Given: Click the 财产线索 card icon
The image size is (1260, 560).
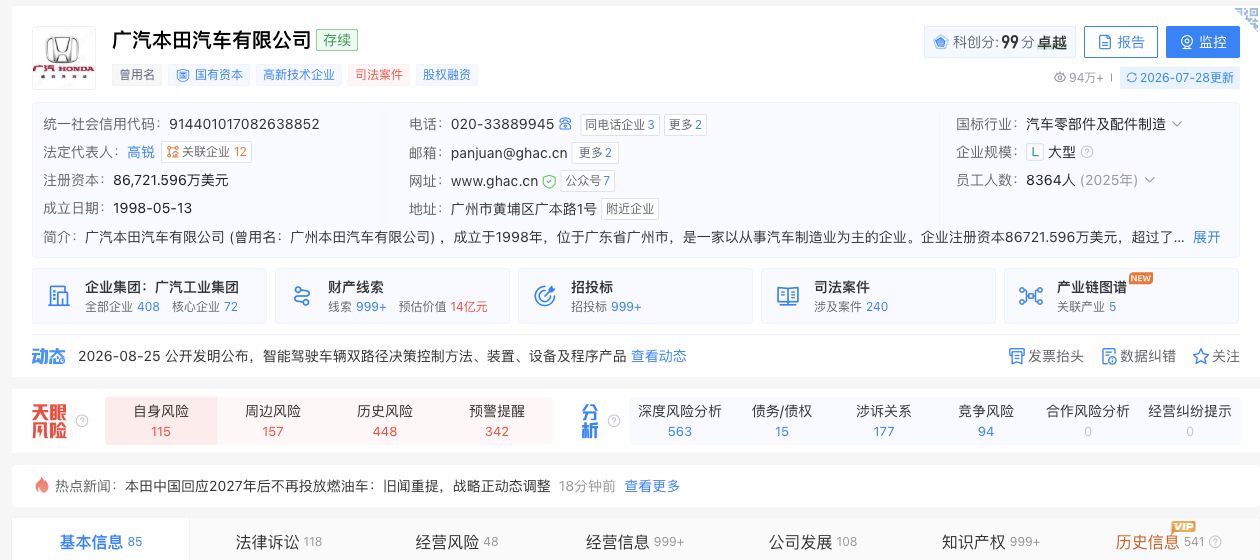Looking at the screenshot, I should pos(302,296).
